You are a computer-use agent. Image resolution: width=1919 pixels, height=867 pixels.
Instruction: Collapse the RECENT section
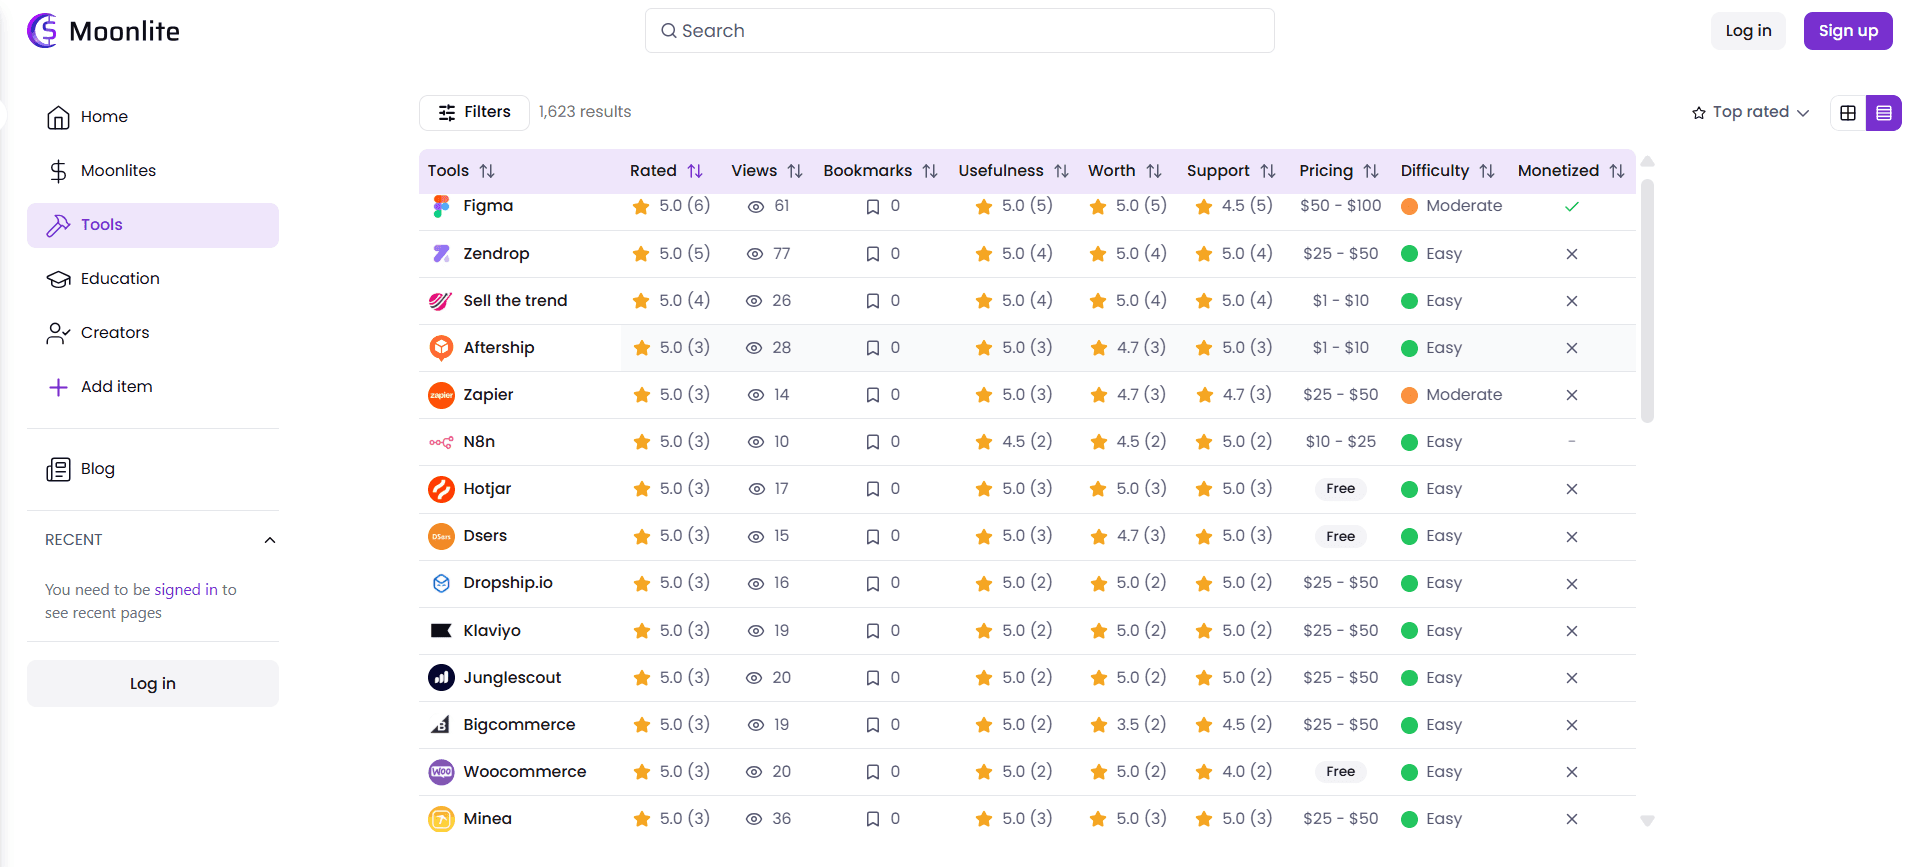pyautogui.click(x=269, y=540)
